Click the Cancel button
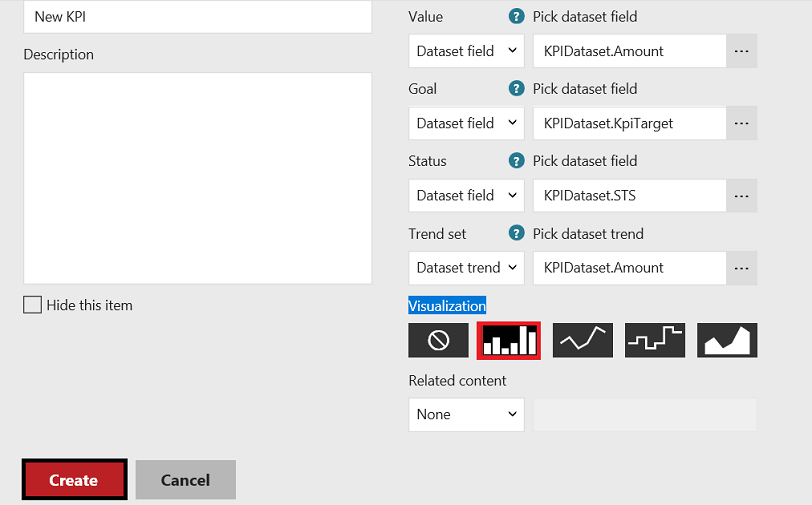This screenshot has height=505, width=812. 186,480
